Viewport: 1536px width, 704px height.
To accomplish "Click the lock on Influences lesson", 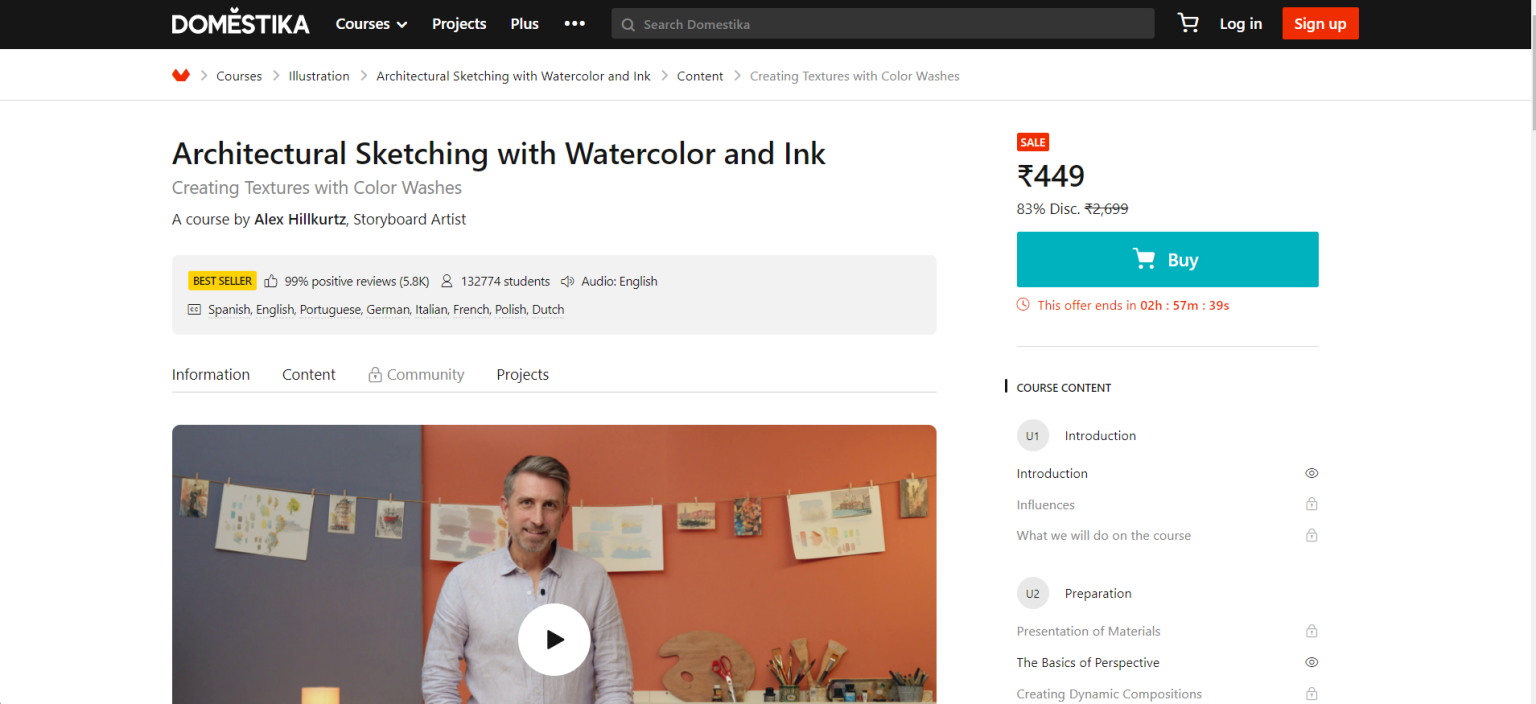I will click(1311, 504).
